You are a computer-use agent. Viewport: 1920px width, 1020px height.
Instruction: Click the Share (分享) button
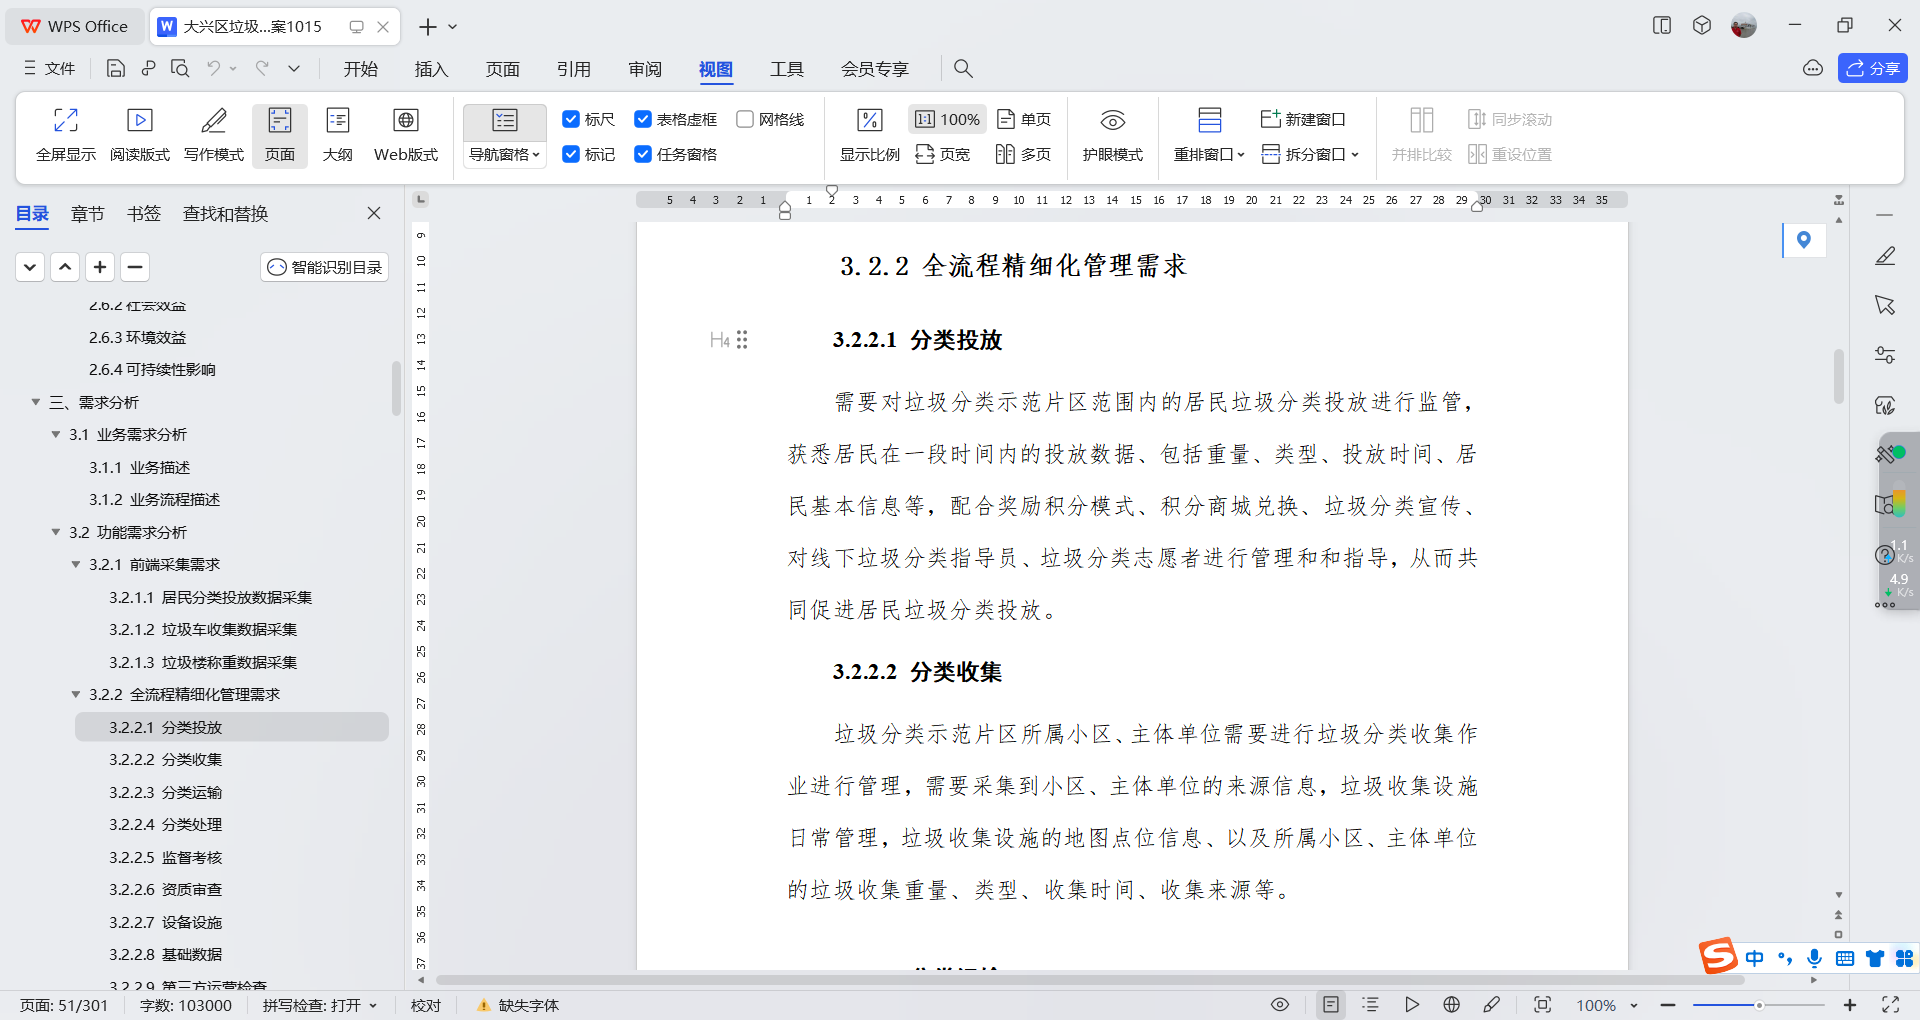coord(1872,68)
